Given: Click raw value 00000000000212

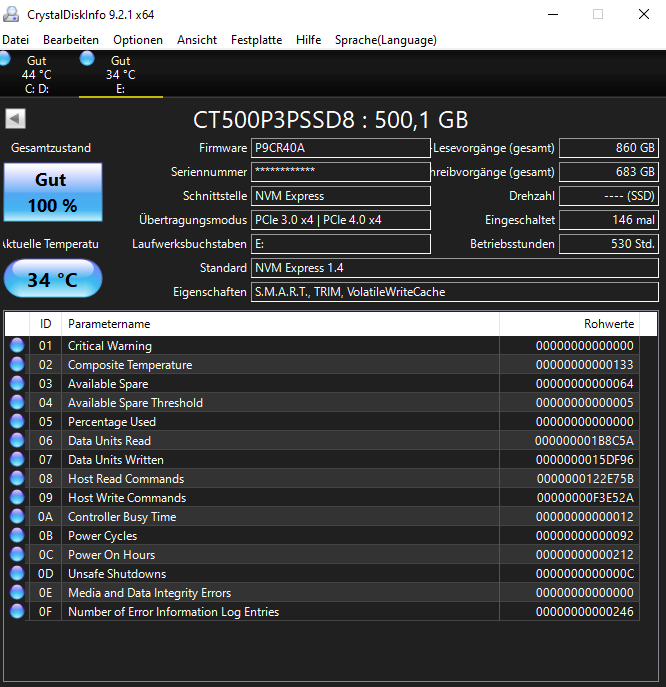Looking at the screenshot, I should 585,555.
